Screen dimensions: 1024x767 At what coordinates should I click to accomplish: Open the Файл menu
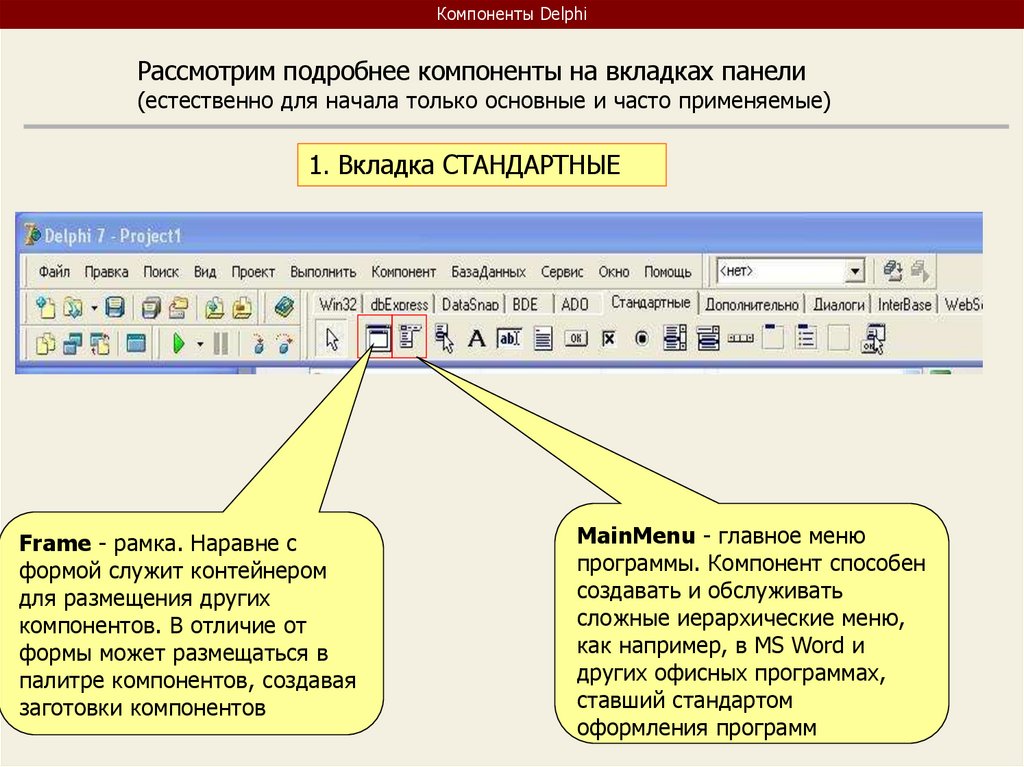(54, 271)
